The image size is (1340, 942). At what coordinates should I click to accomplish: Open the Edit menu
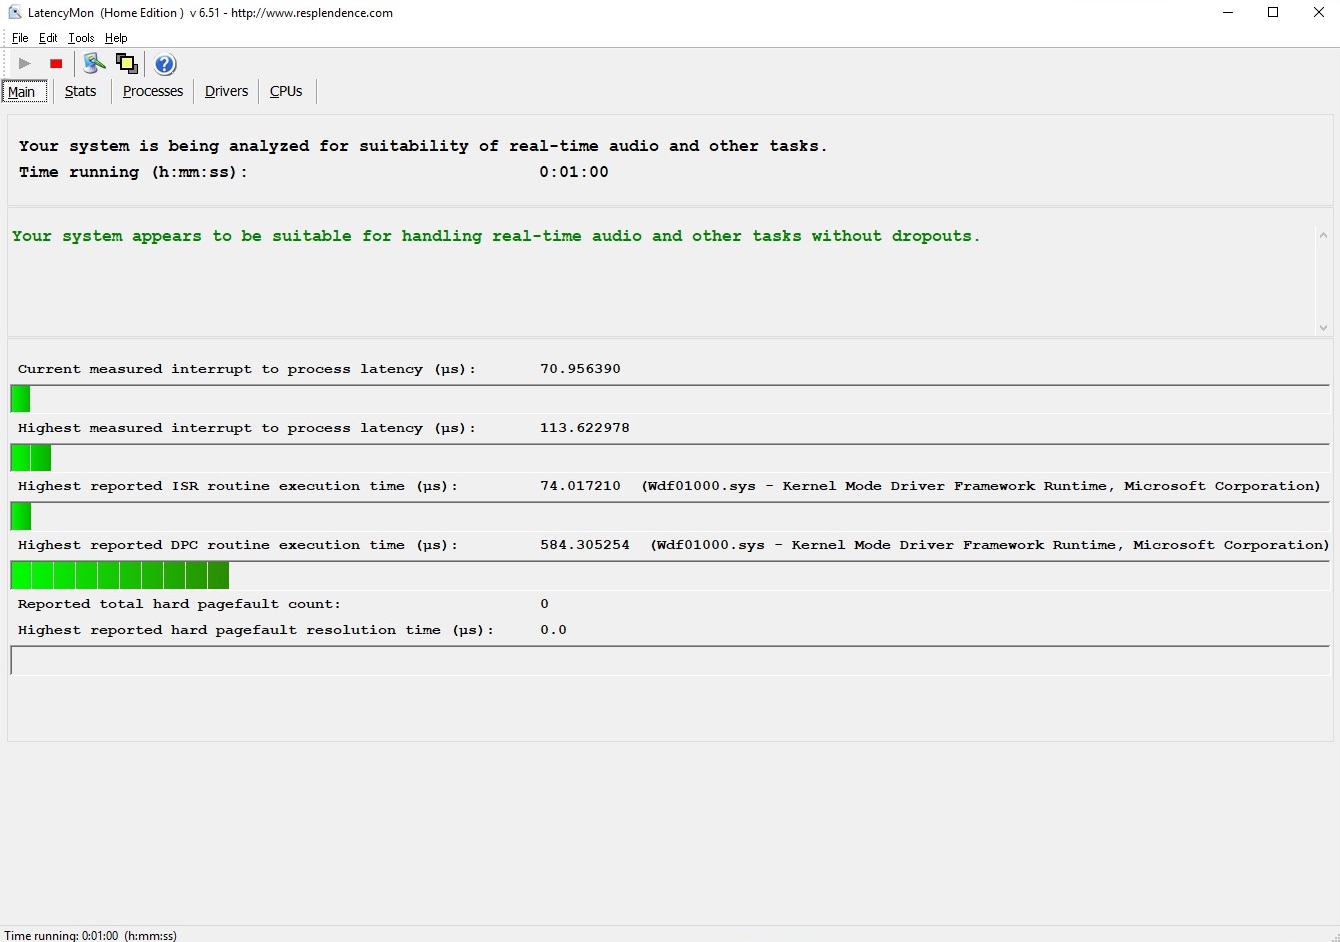48,38
